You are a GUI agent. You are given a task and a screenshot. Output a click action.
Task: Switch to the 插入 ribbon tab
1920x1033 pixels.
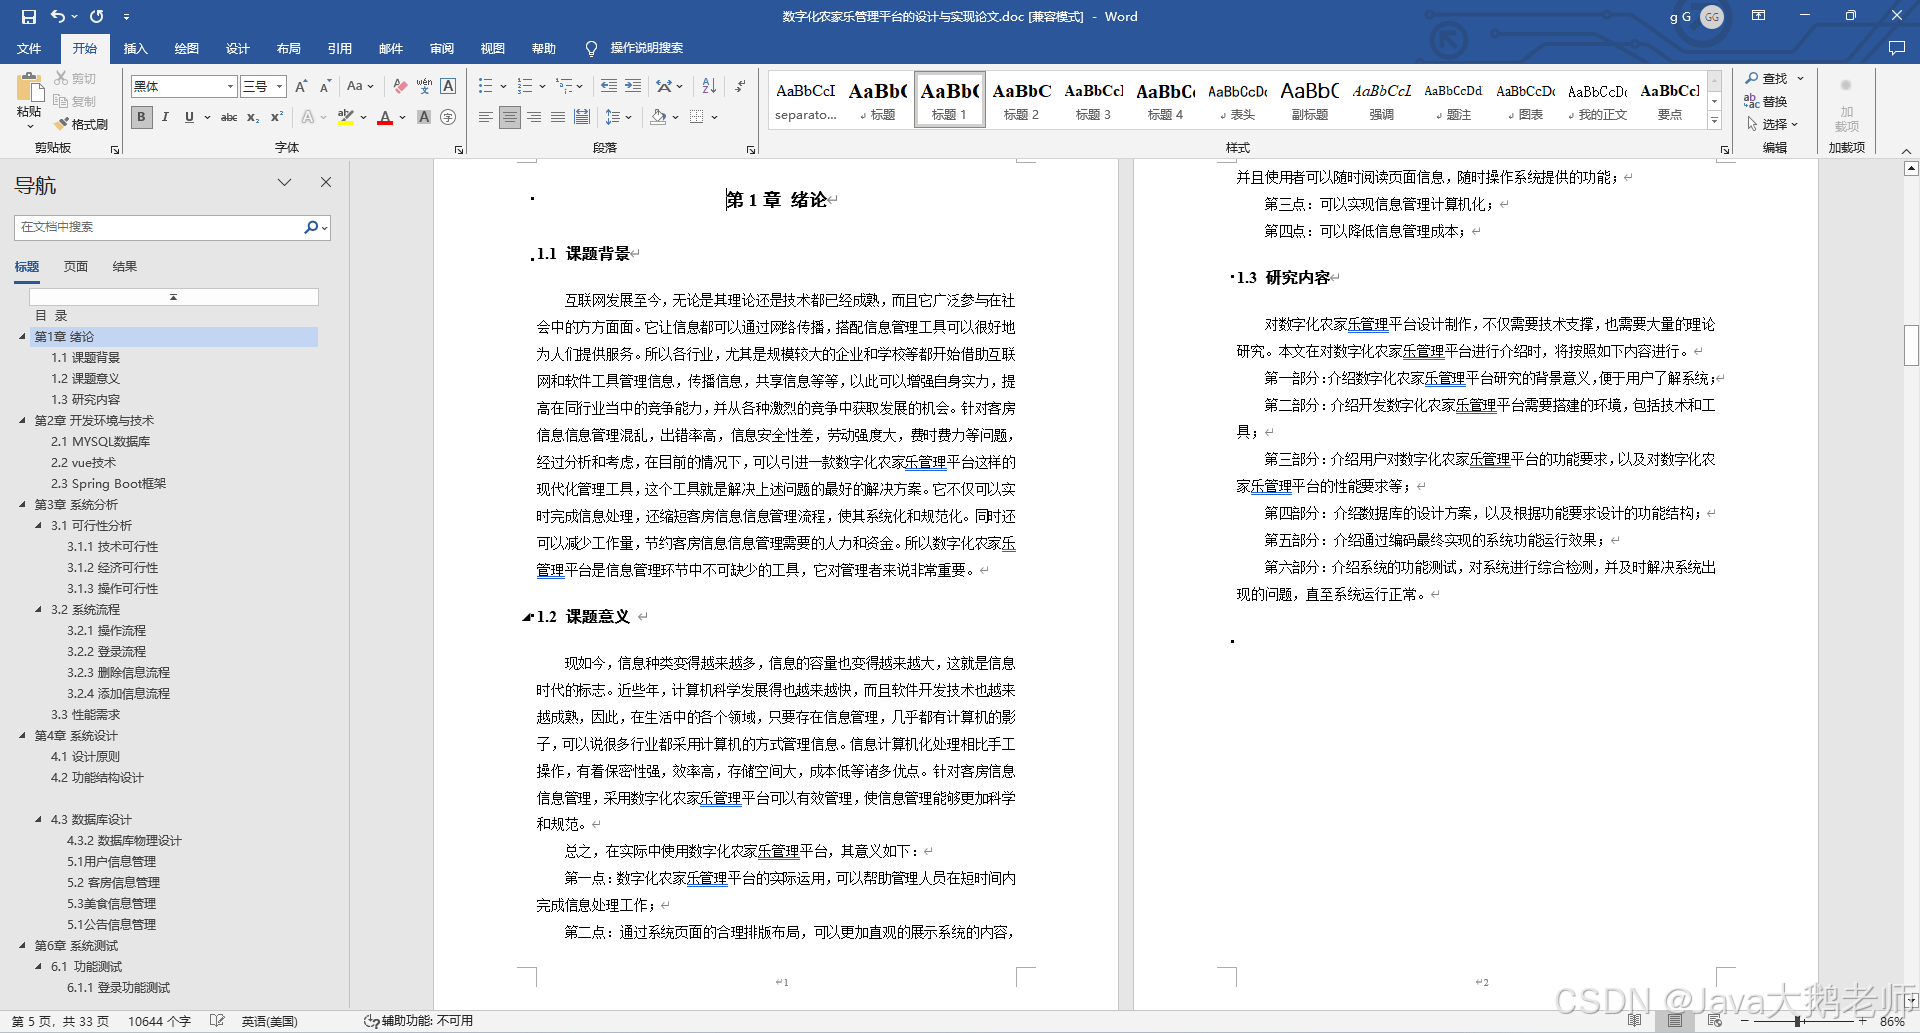tap(135, 48)
